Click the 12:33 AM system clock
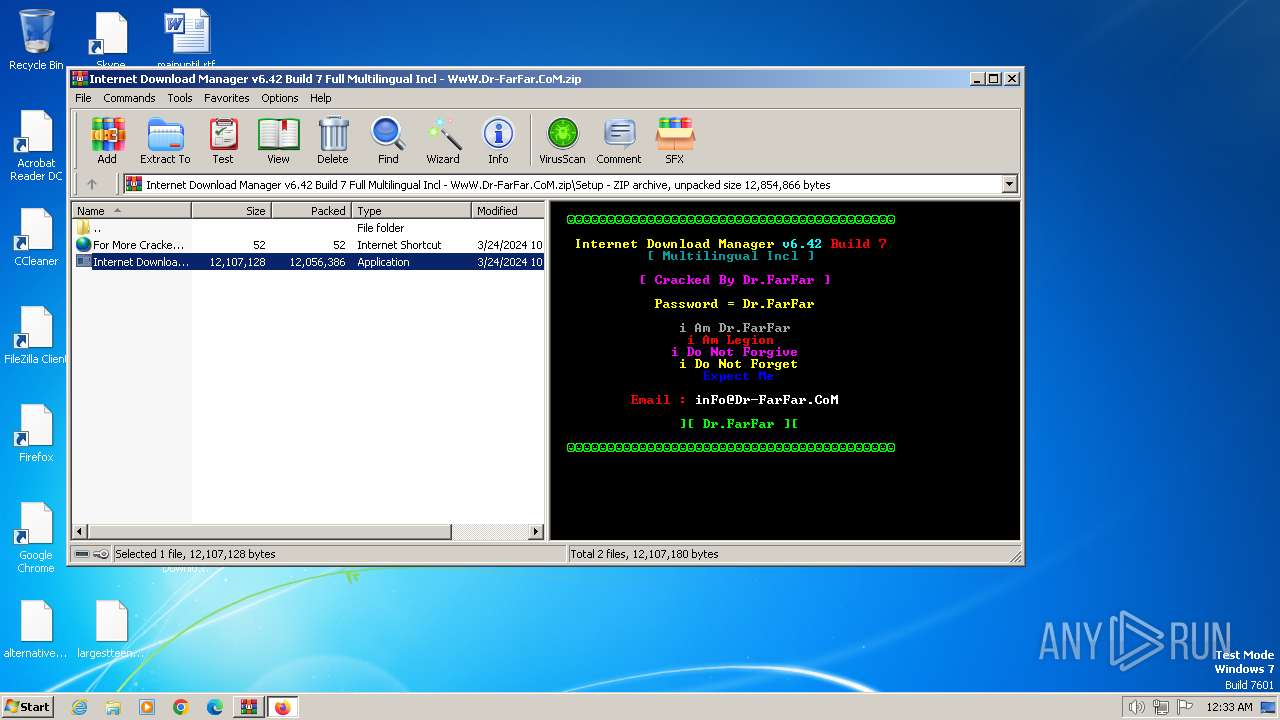This screenshot has height=720, width=1280. pyautogui.click(x=1229, y=707)
